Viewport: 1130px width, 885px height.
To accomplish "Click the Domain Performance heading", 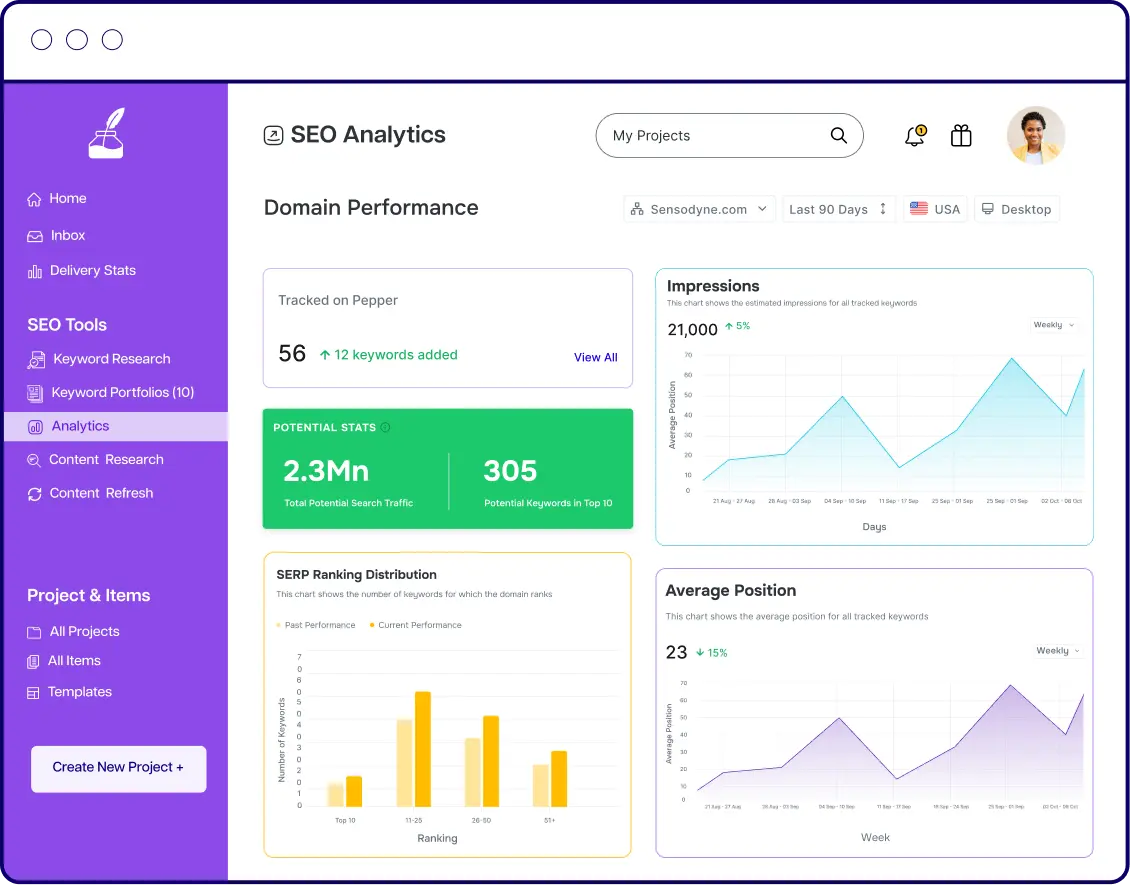I will 371,208.
